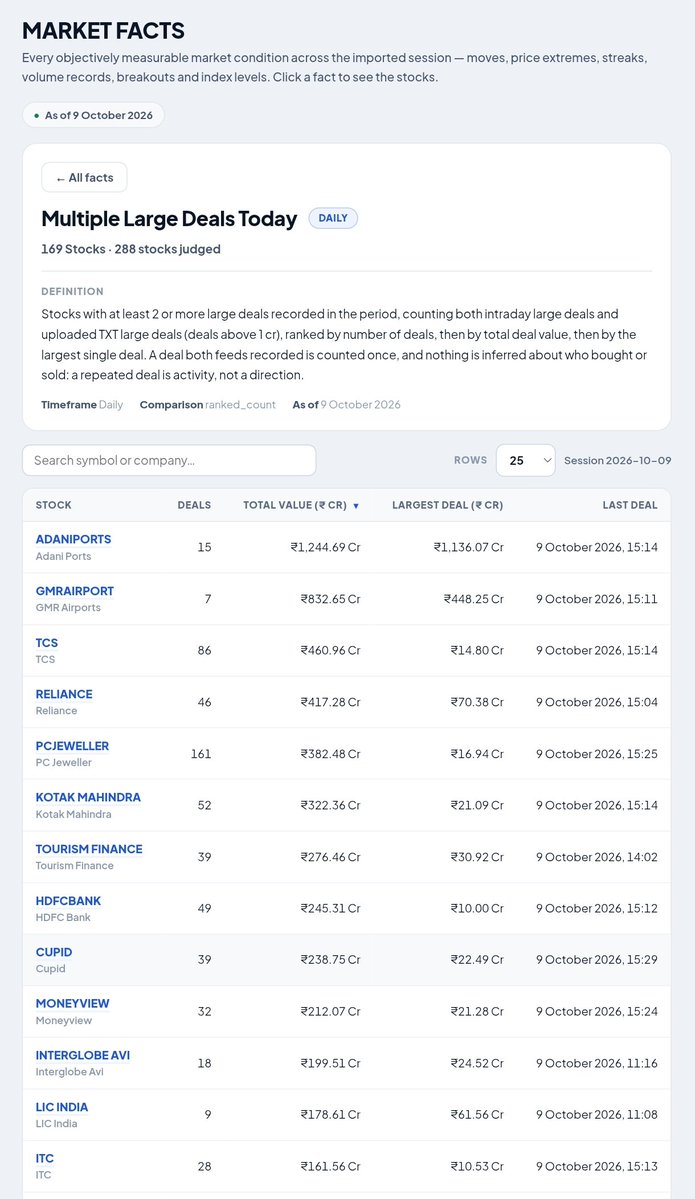The width and height of the screenshot is (695, 1199).
Task: Open INTERGLOBE AVI stock link
Action: 83,1055
